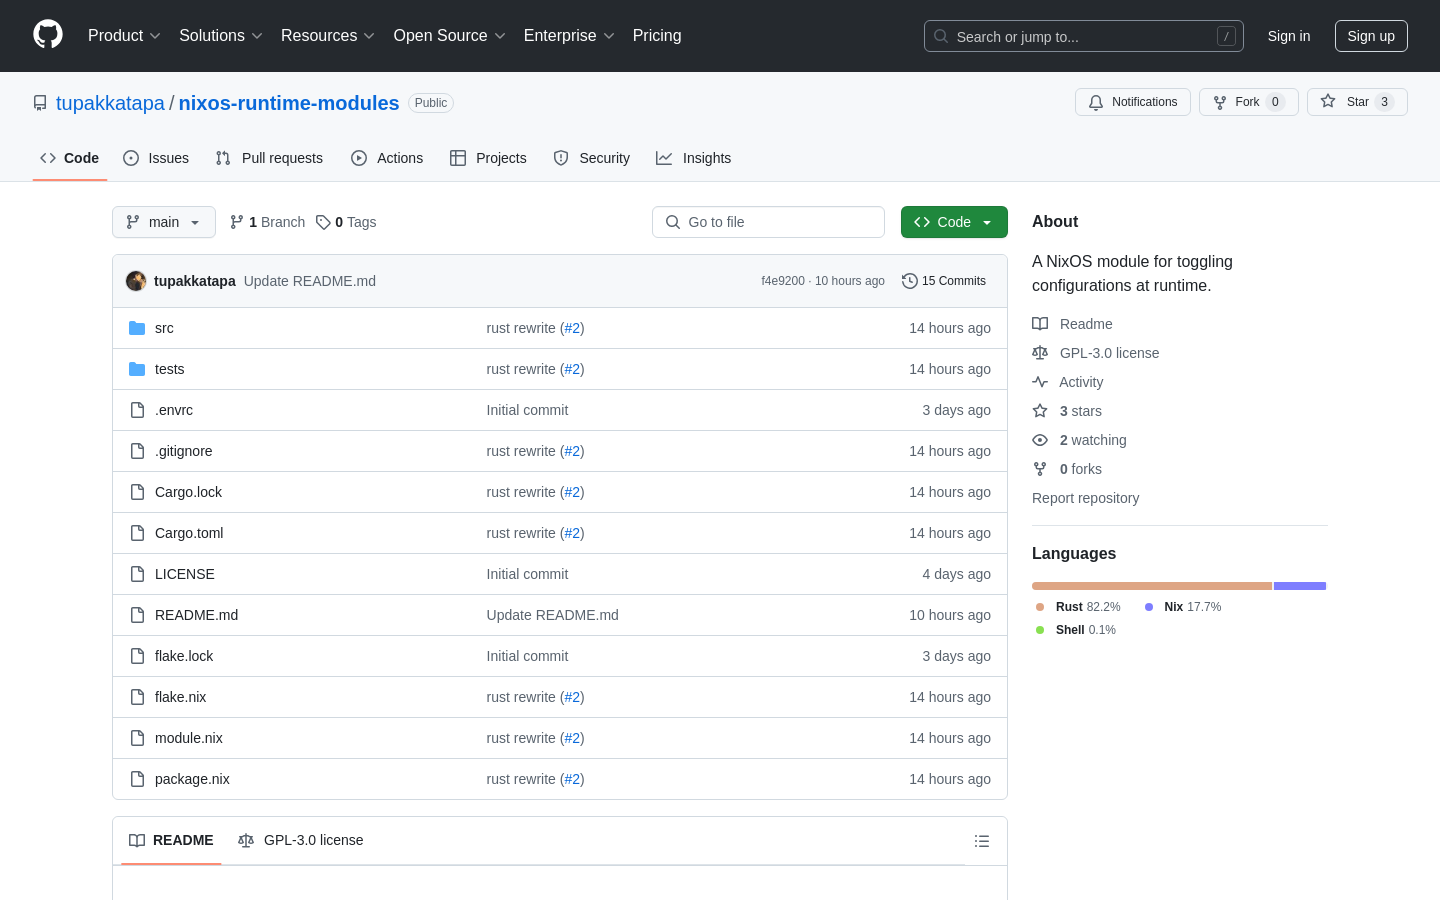This screenshot has height=900, width=1440.
Task: Switch to the Issues tab
Action: pyautogui.click(x=156, y=158)
